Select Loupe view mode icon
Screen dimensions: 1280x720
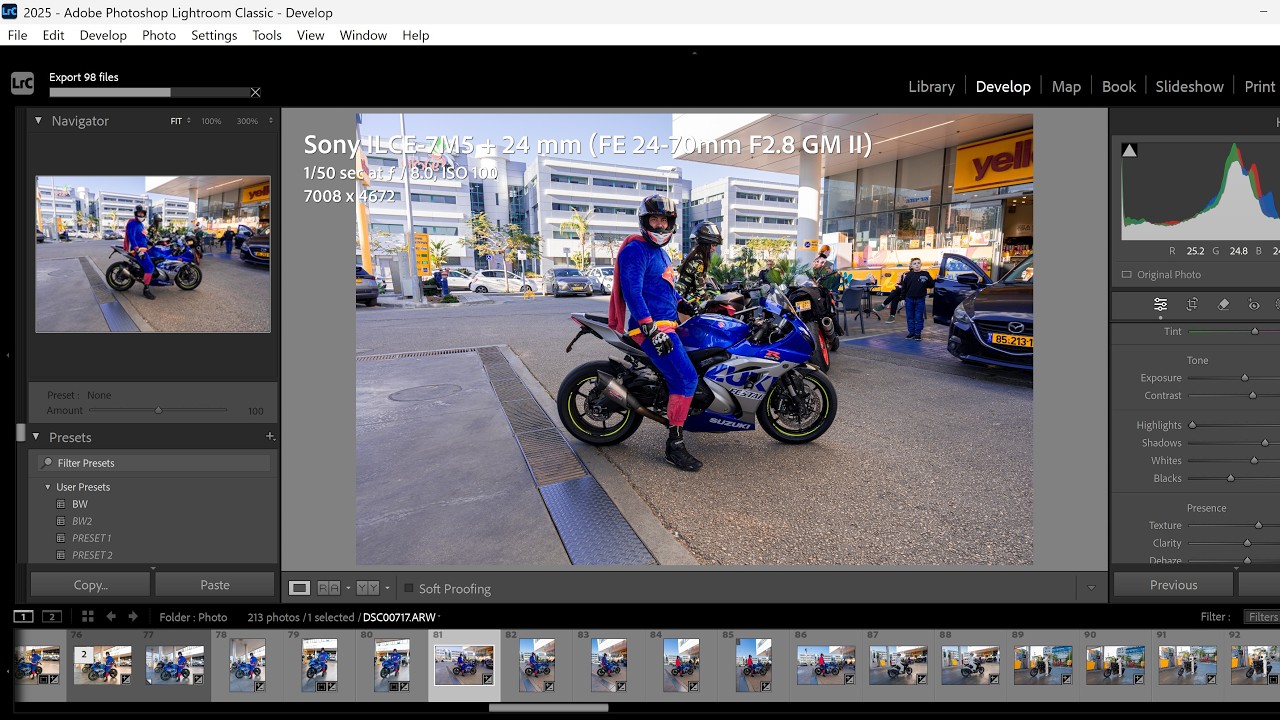pos(299,588)
